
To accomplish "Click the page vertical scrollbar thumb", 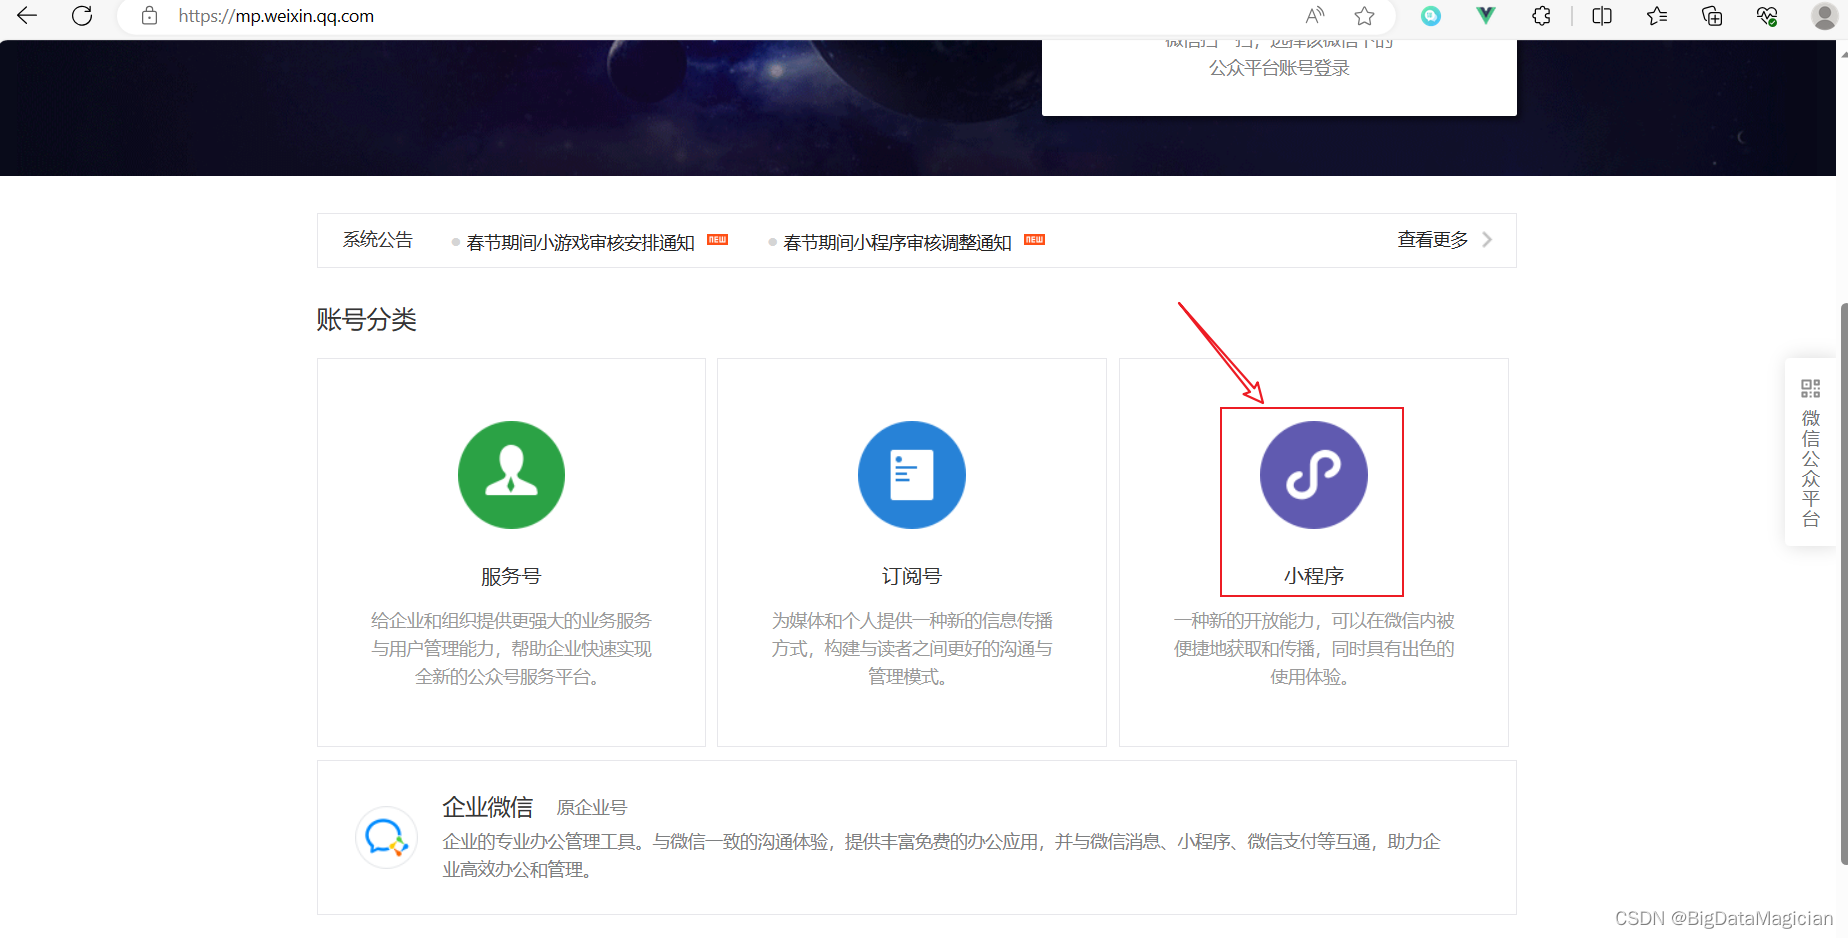I will pos(1843,583).
